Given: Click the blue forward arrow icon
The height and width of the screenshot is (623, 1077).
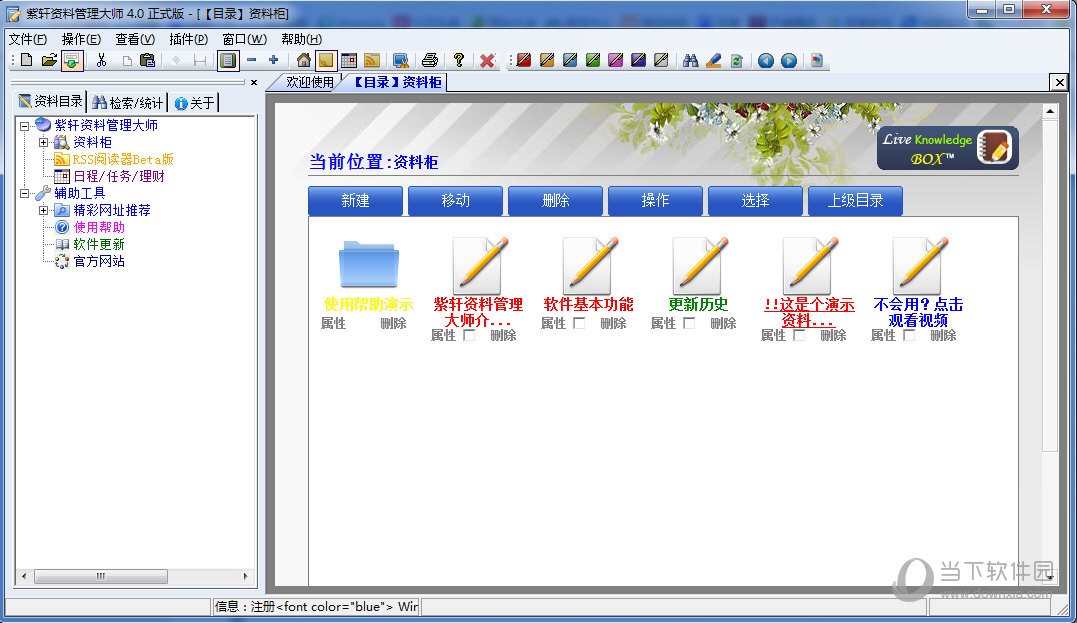Looking at the screenshot, I should click(789, 60).
